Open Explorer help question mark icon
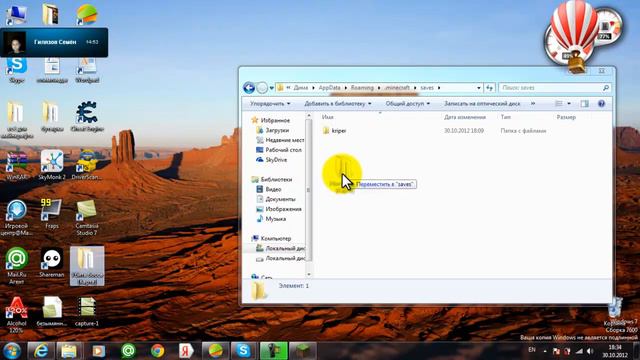Image resolution: width=640 pixels, height=360 pixels. pyautogui.click(x=601, y=104)
